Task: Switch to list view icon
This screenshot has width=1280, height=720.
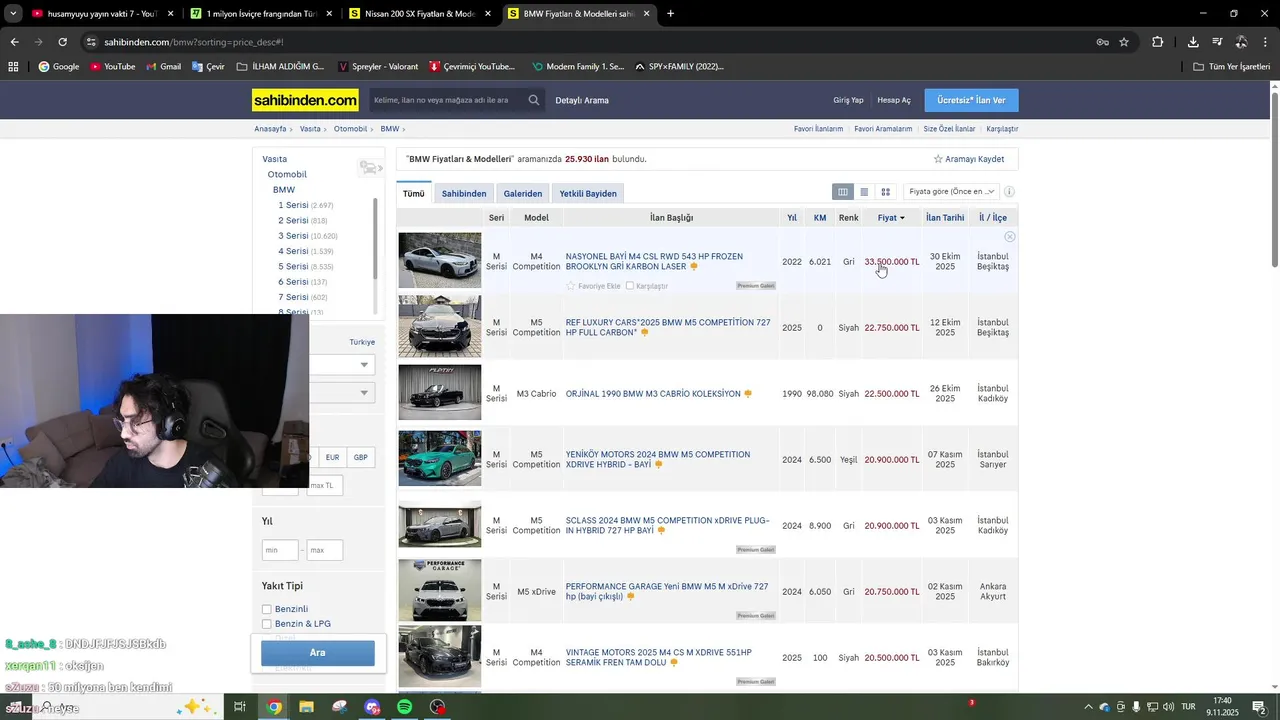Action: pos(864,192)
